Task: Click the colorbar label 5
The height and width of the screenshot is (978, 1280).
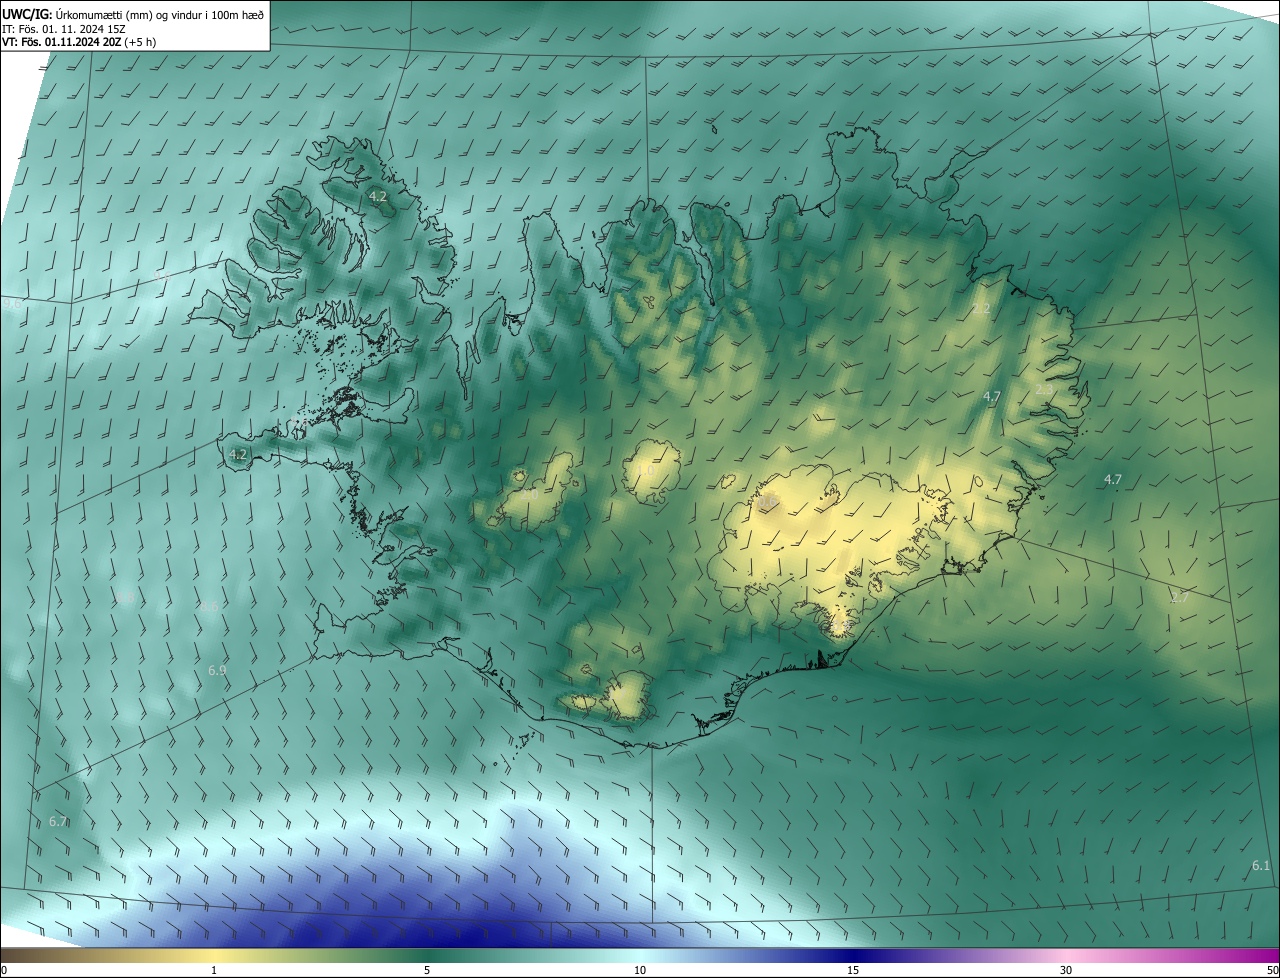Action: coord(427,971)
